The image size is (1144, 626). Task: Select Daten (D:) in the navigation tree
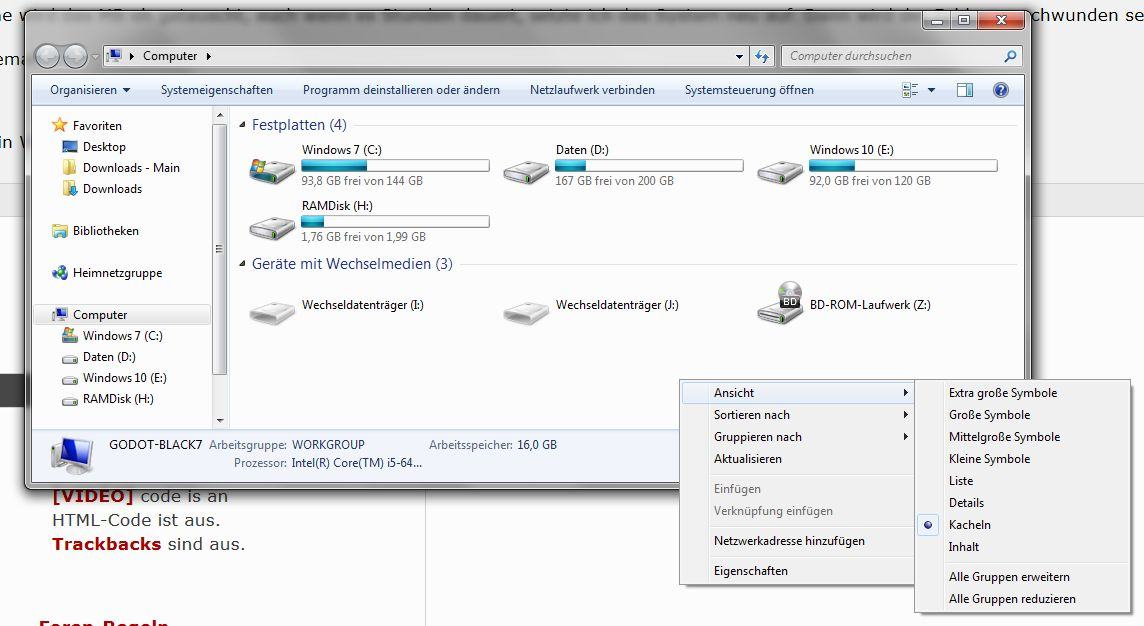point(109,357)
